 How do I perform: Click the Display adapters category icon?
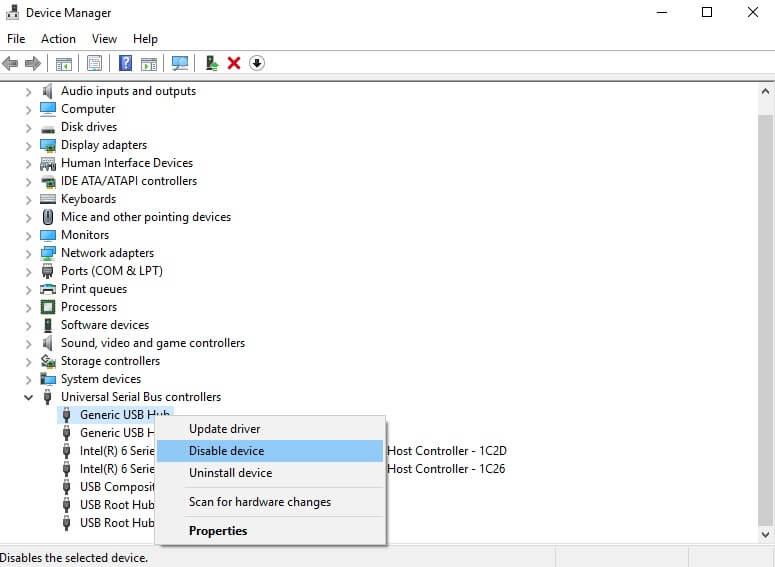(48, 145)
